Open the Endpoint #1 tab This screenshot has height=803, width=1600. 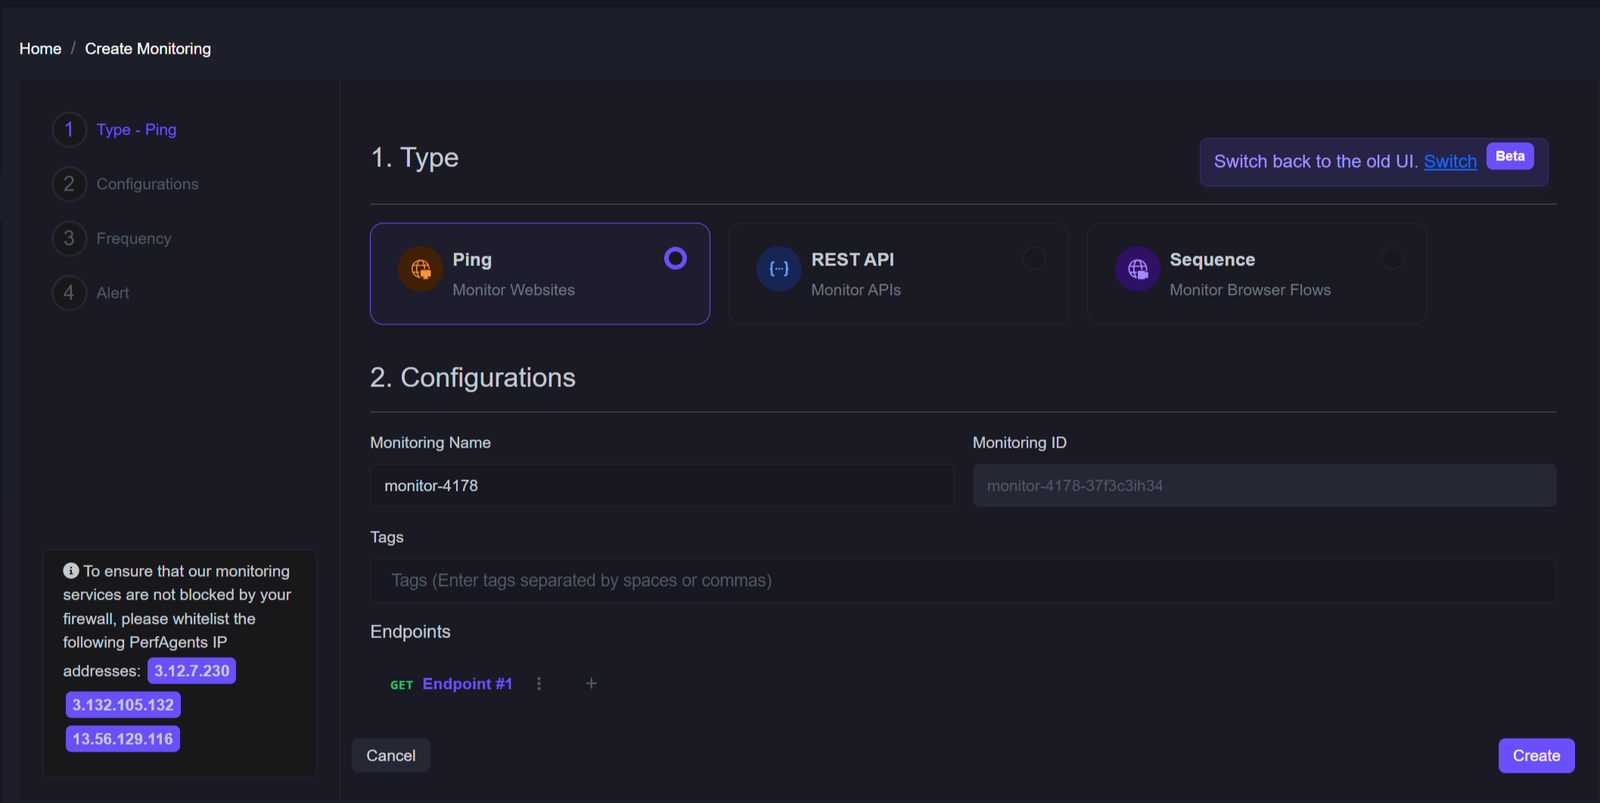click(x=467, y=684)
